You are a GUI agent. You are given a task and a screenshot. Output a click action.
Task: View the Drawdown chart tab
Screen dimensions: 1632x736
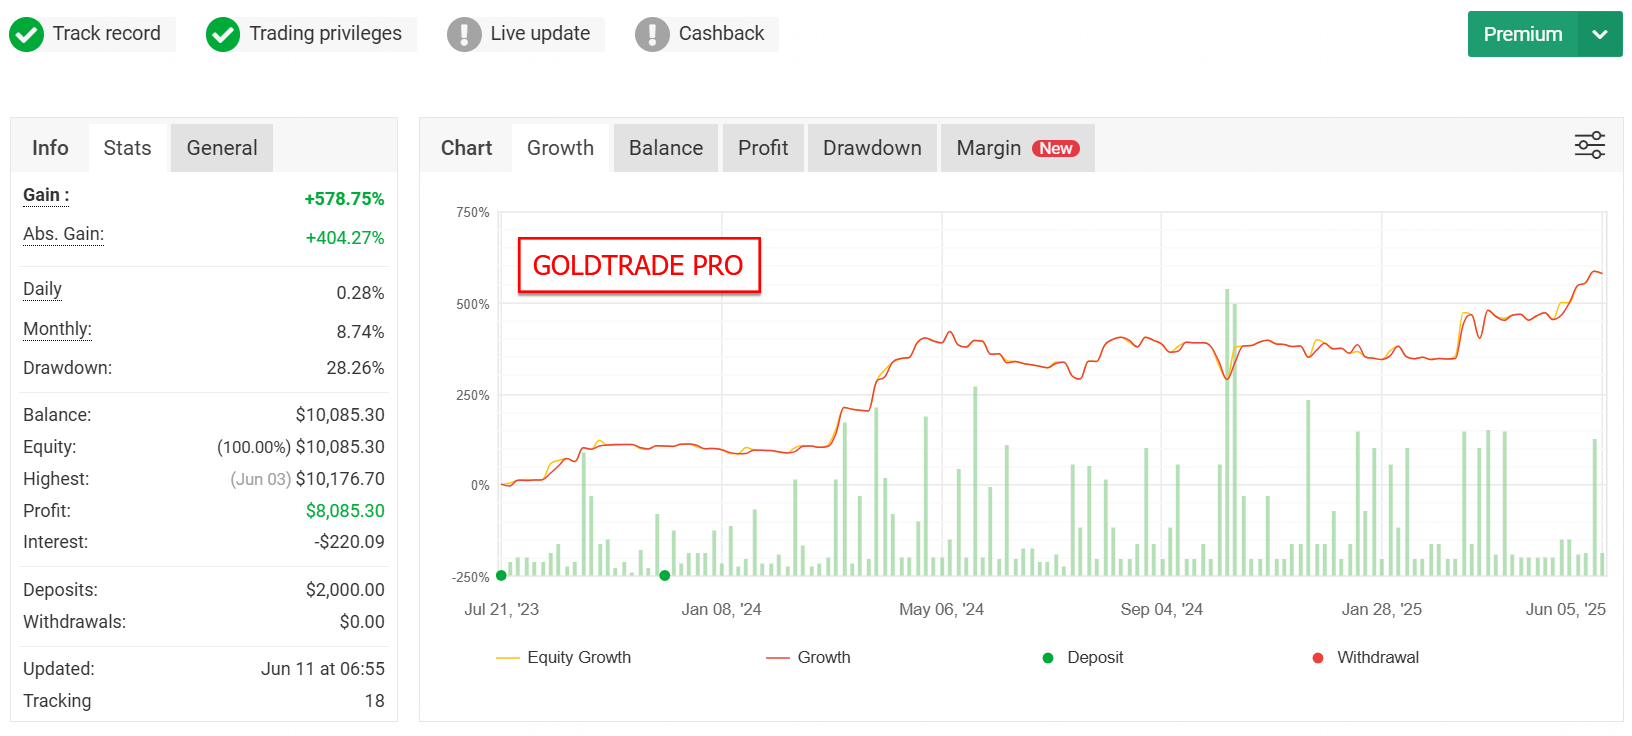(871, 147)
